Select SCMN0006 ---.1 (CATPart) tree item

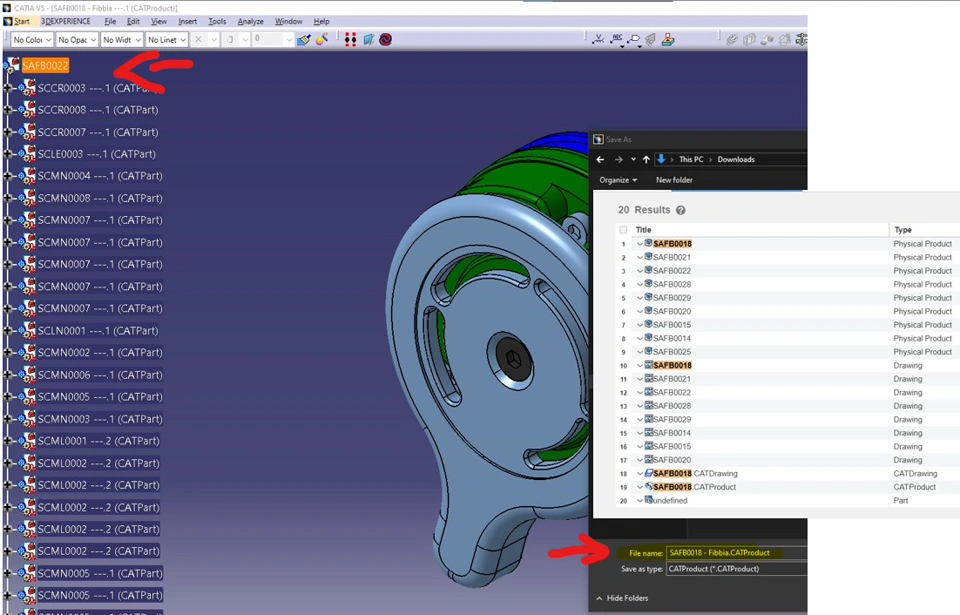point(100,375)
